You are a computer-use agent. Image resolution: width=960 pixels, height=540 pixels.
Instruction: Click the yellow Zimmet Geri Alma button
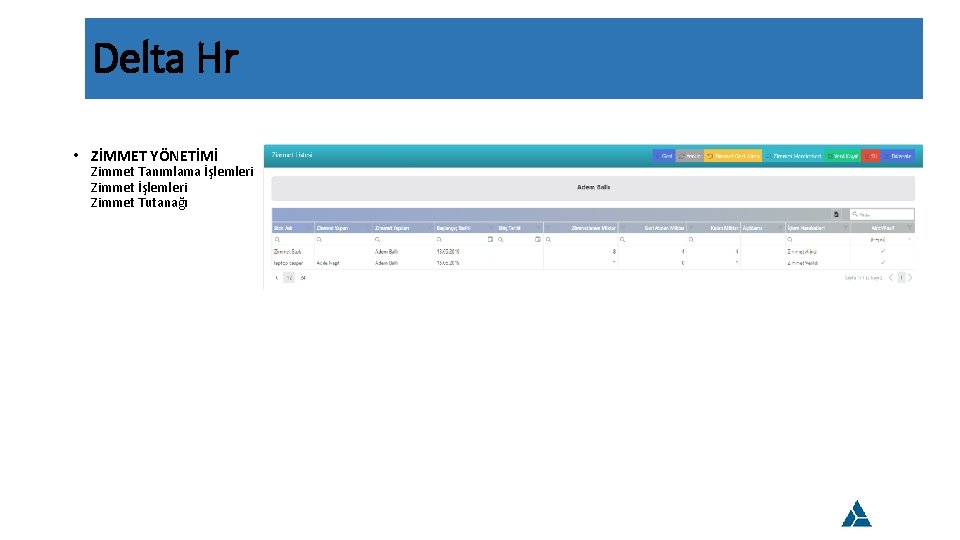(x=733, y=156)
